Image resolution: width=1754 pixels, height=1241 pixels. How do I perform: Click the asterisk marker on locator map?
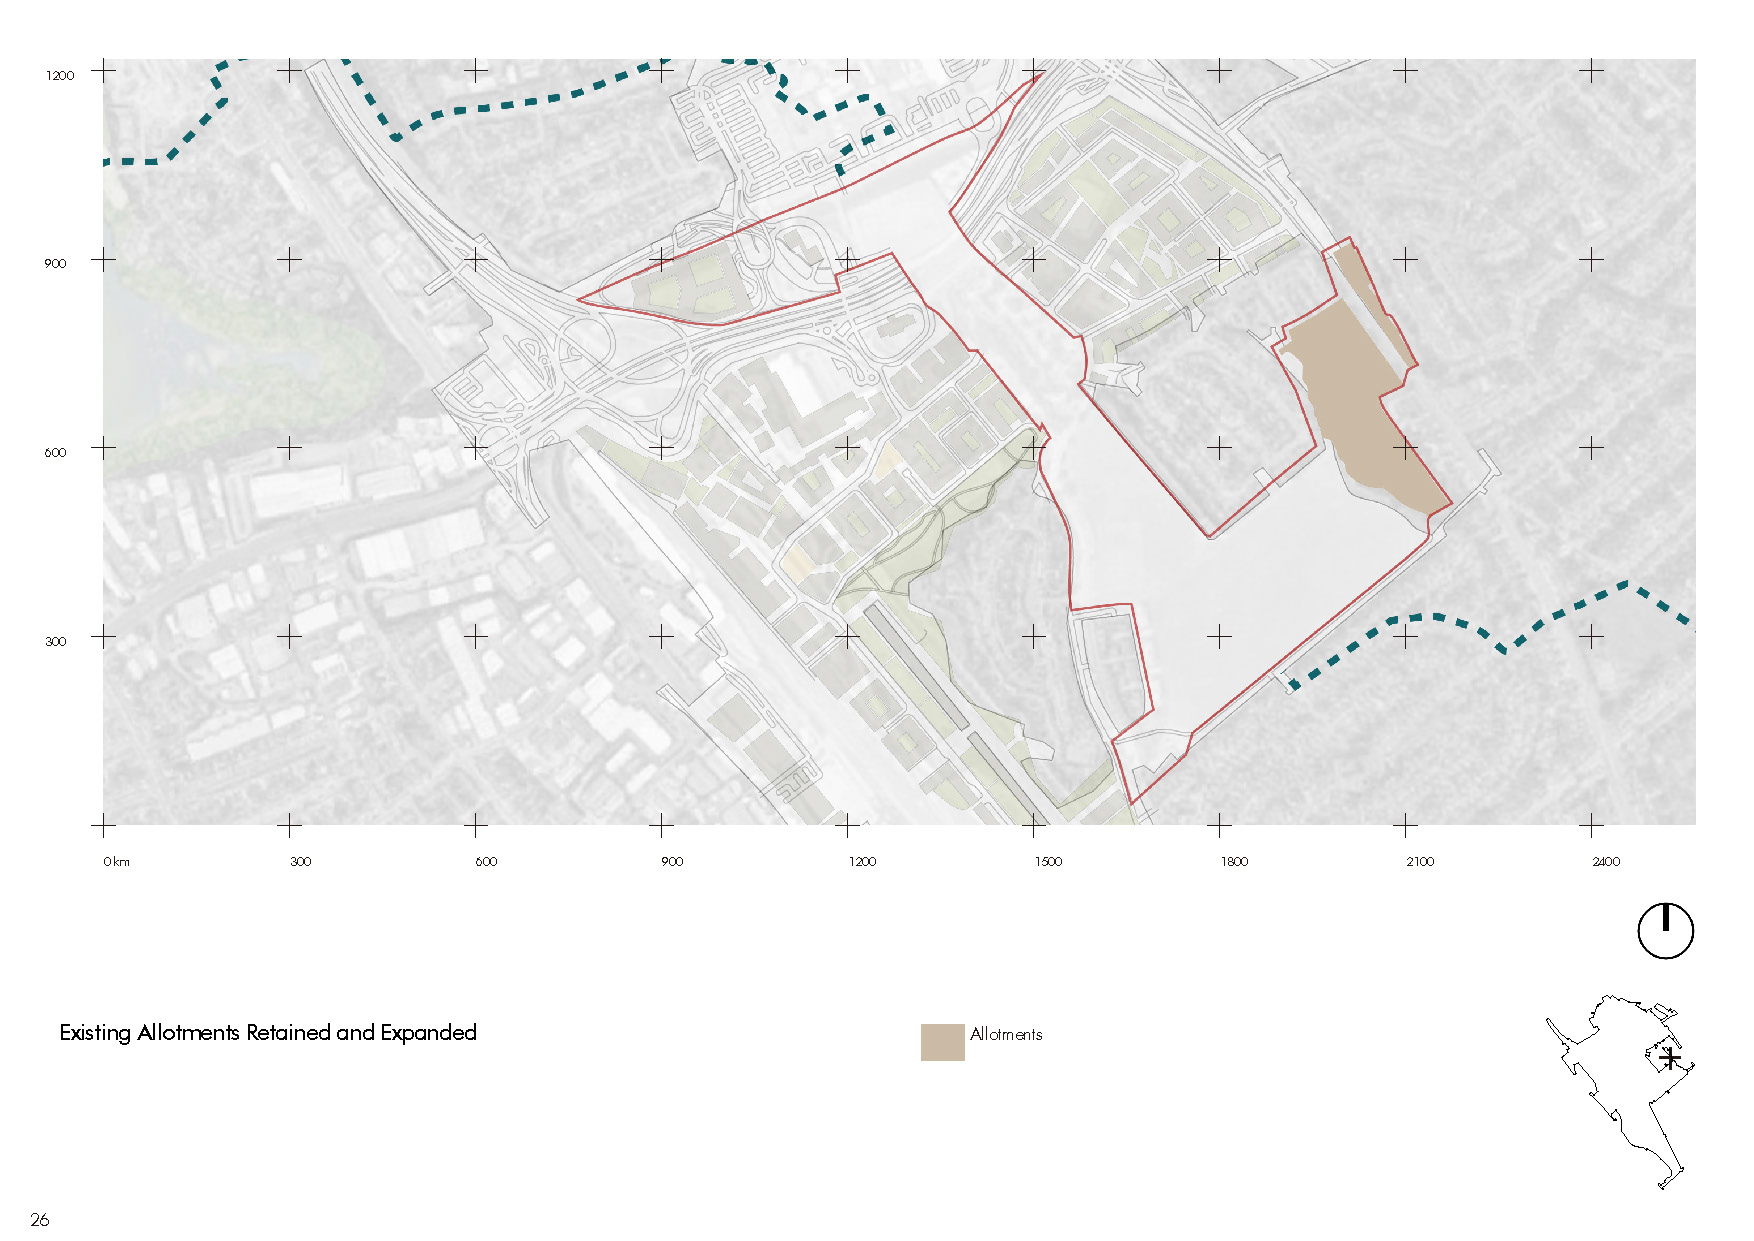[1670, 1058]
